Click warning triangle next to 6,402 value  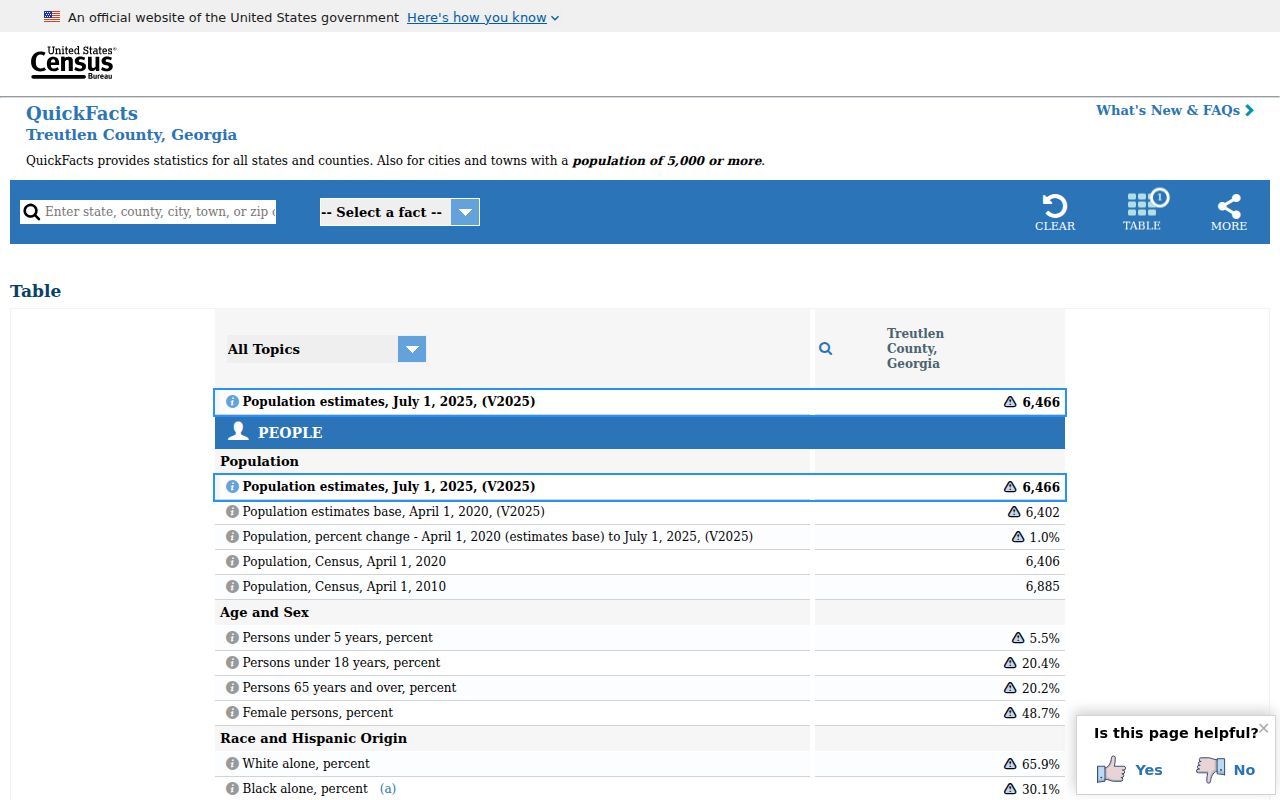tap(1015, 512)
